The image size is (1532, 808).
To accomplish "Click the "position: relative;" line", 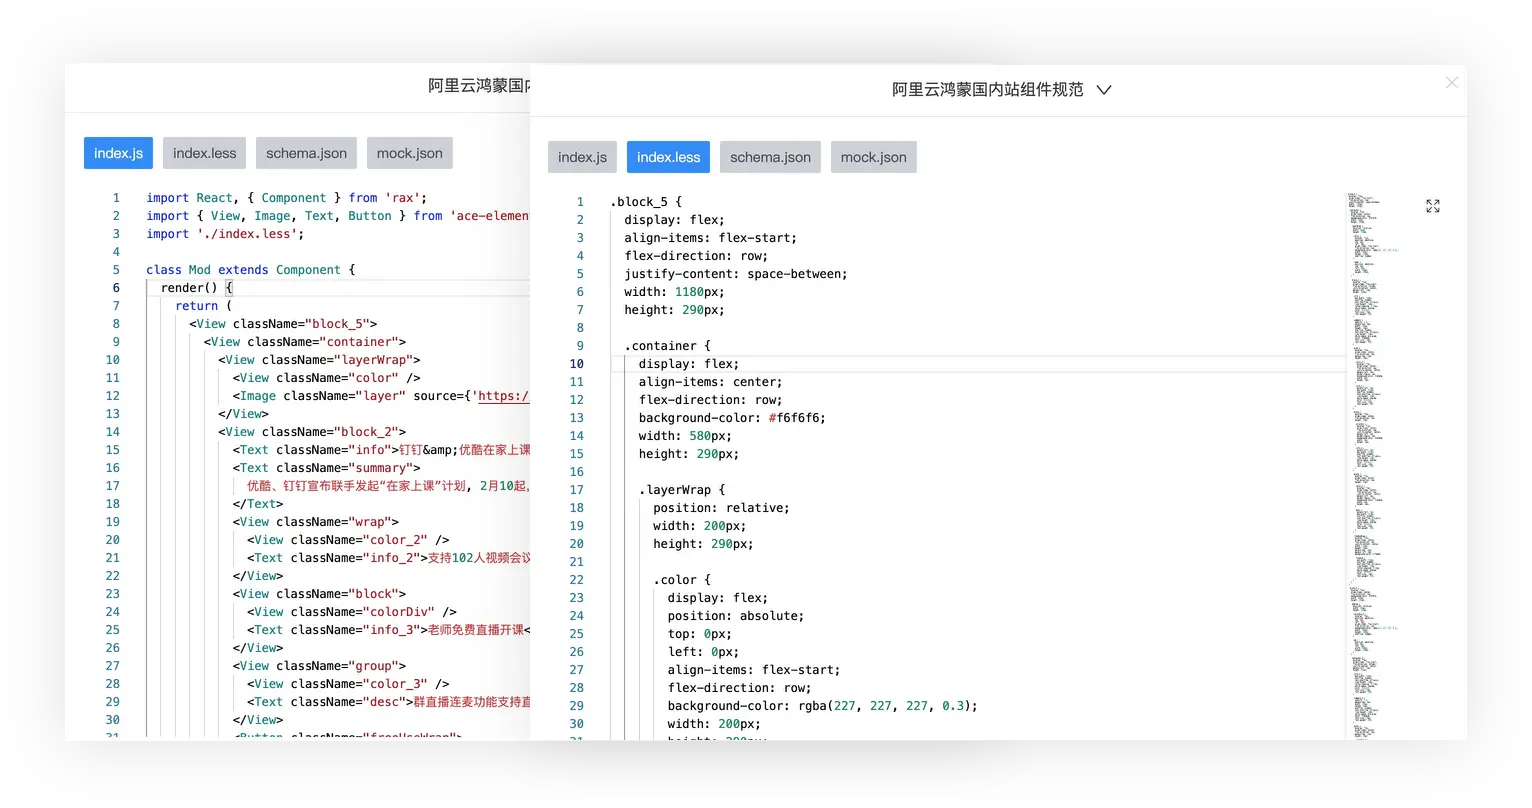I will [x=721, y=508].
